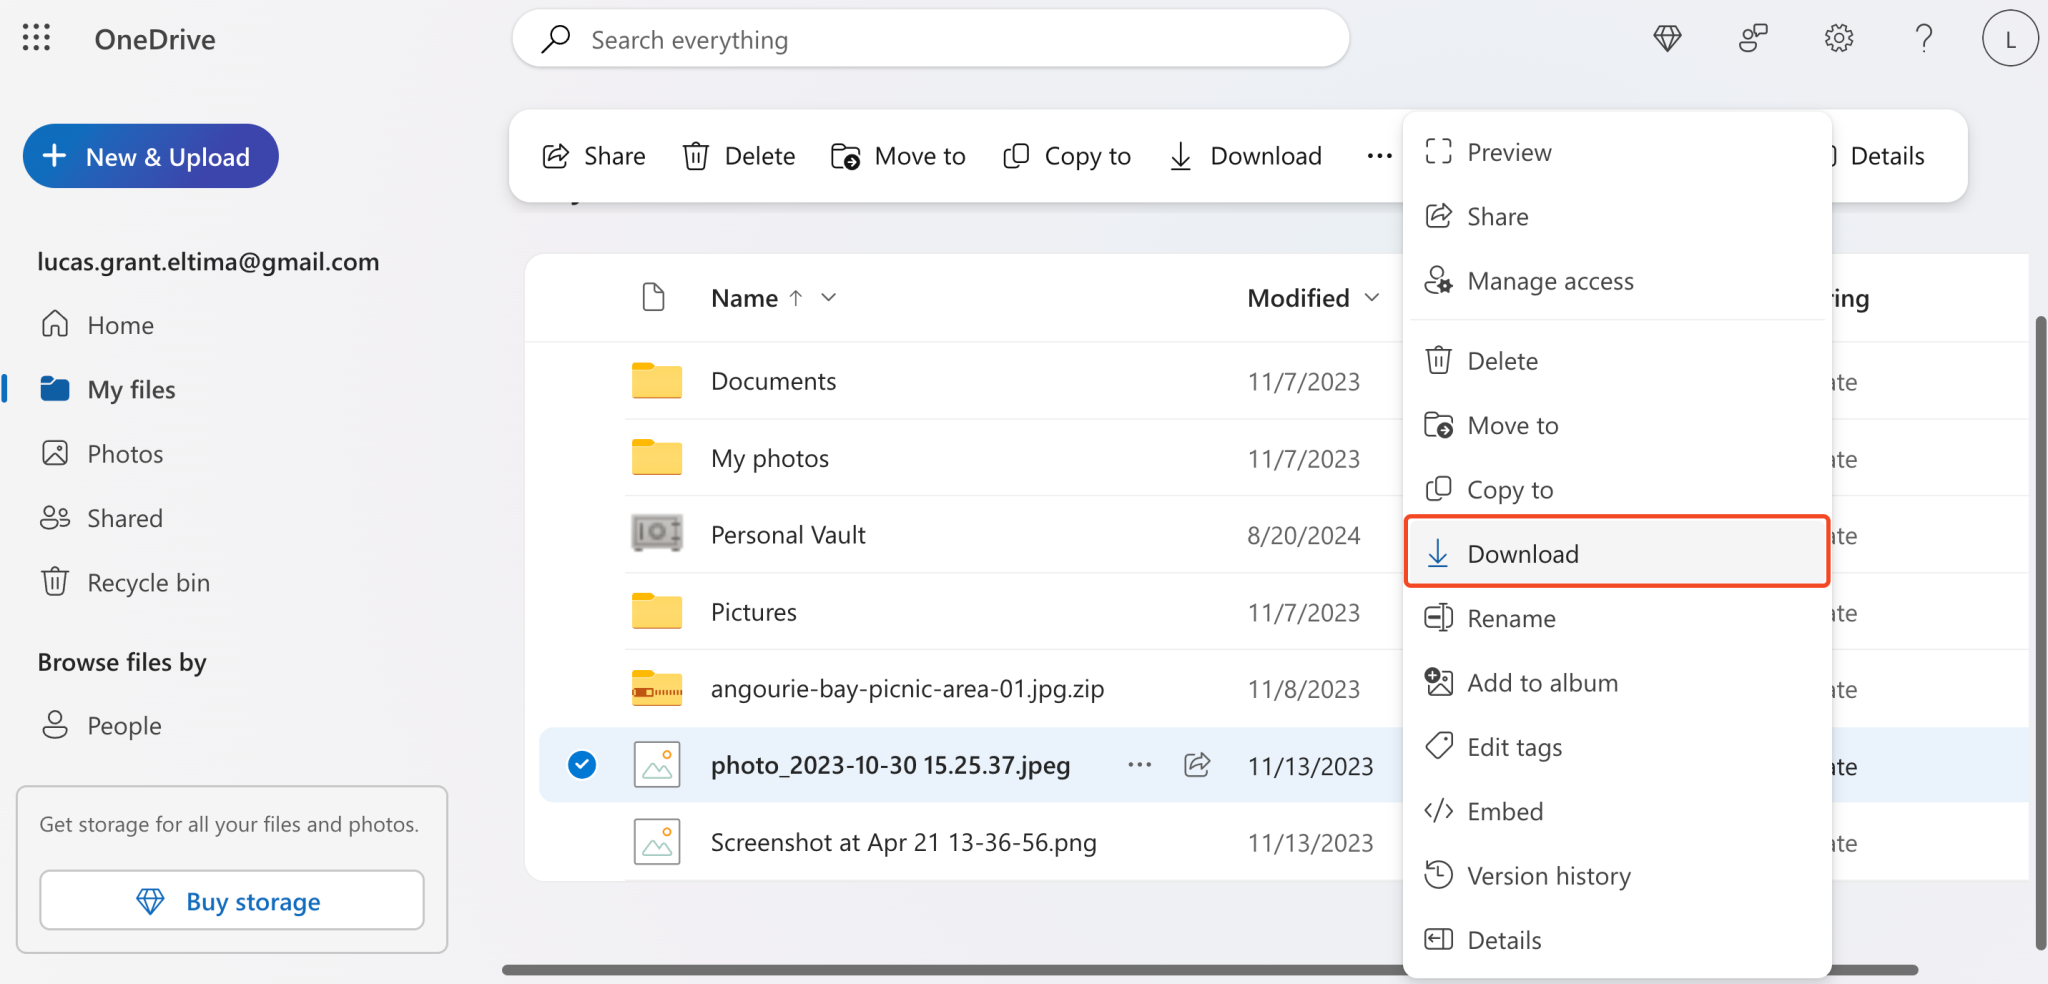Click the horizontal scrollbar at the bottom
Image resolution: width=2048 pixels, height=984 pixels.
(1210, 969)
